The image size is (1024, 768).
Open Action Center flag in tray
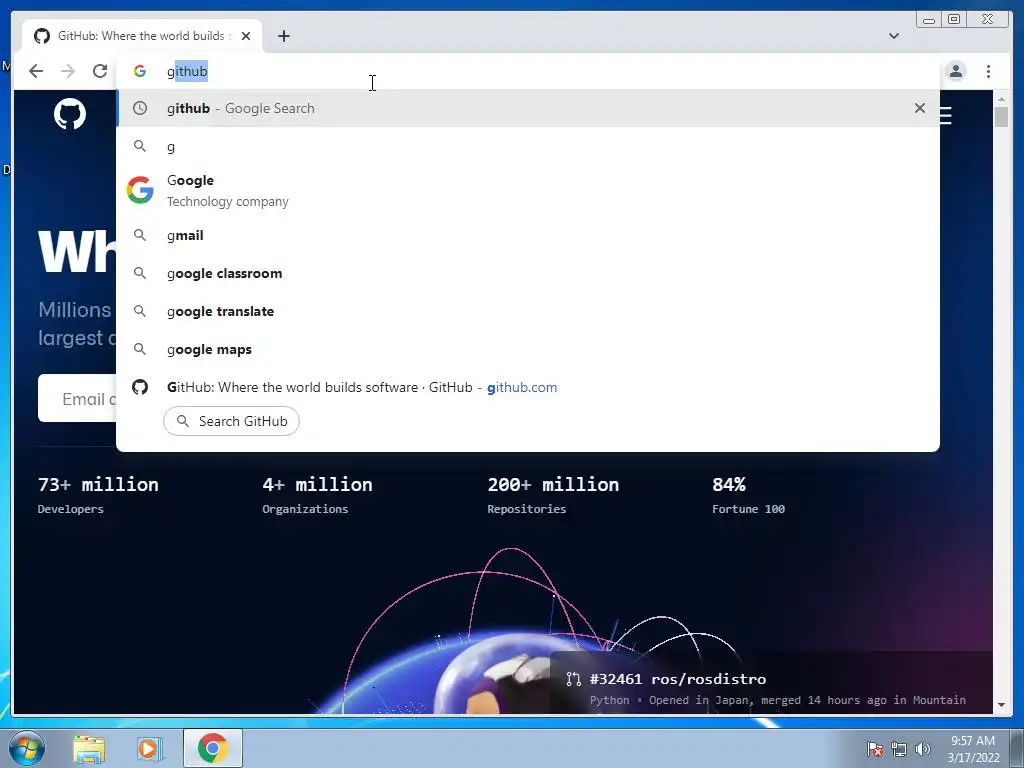[875, 749]
